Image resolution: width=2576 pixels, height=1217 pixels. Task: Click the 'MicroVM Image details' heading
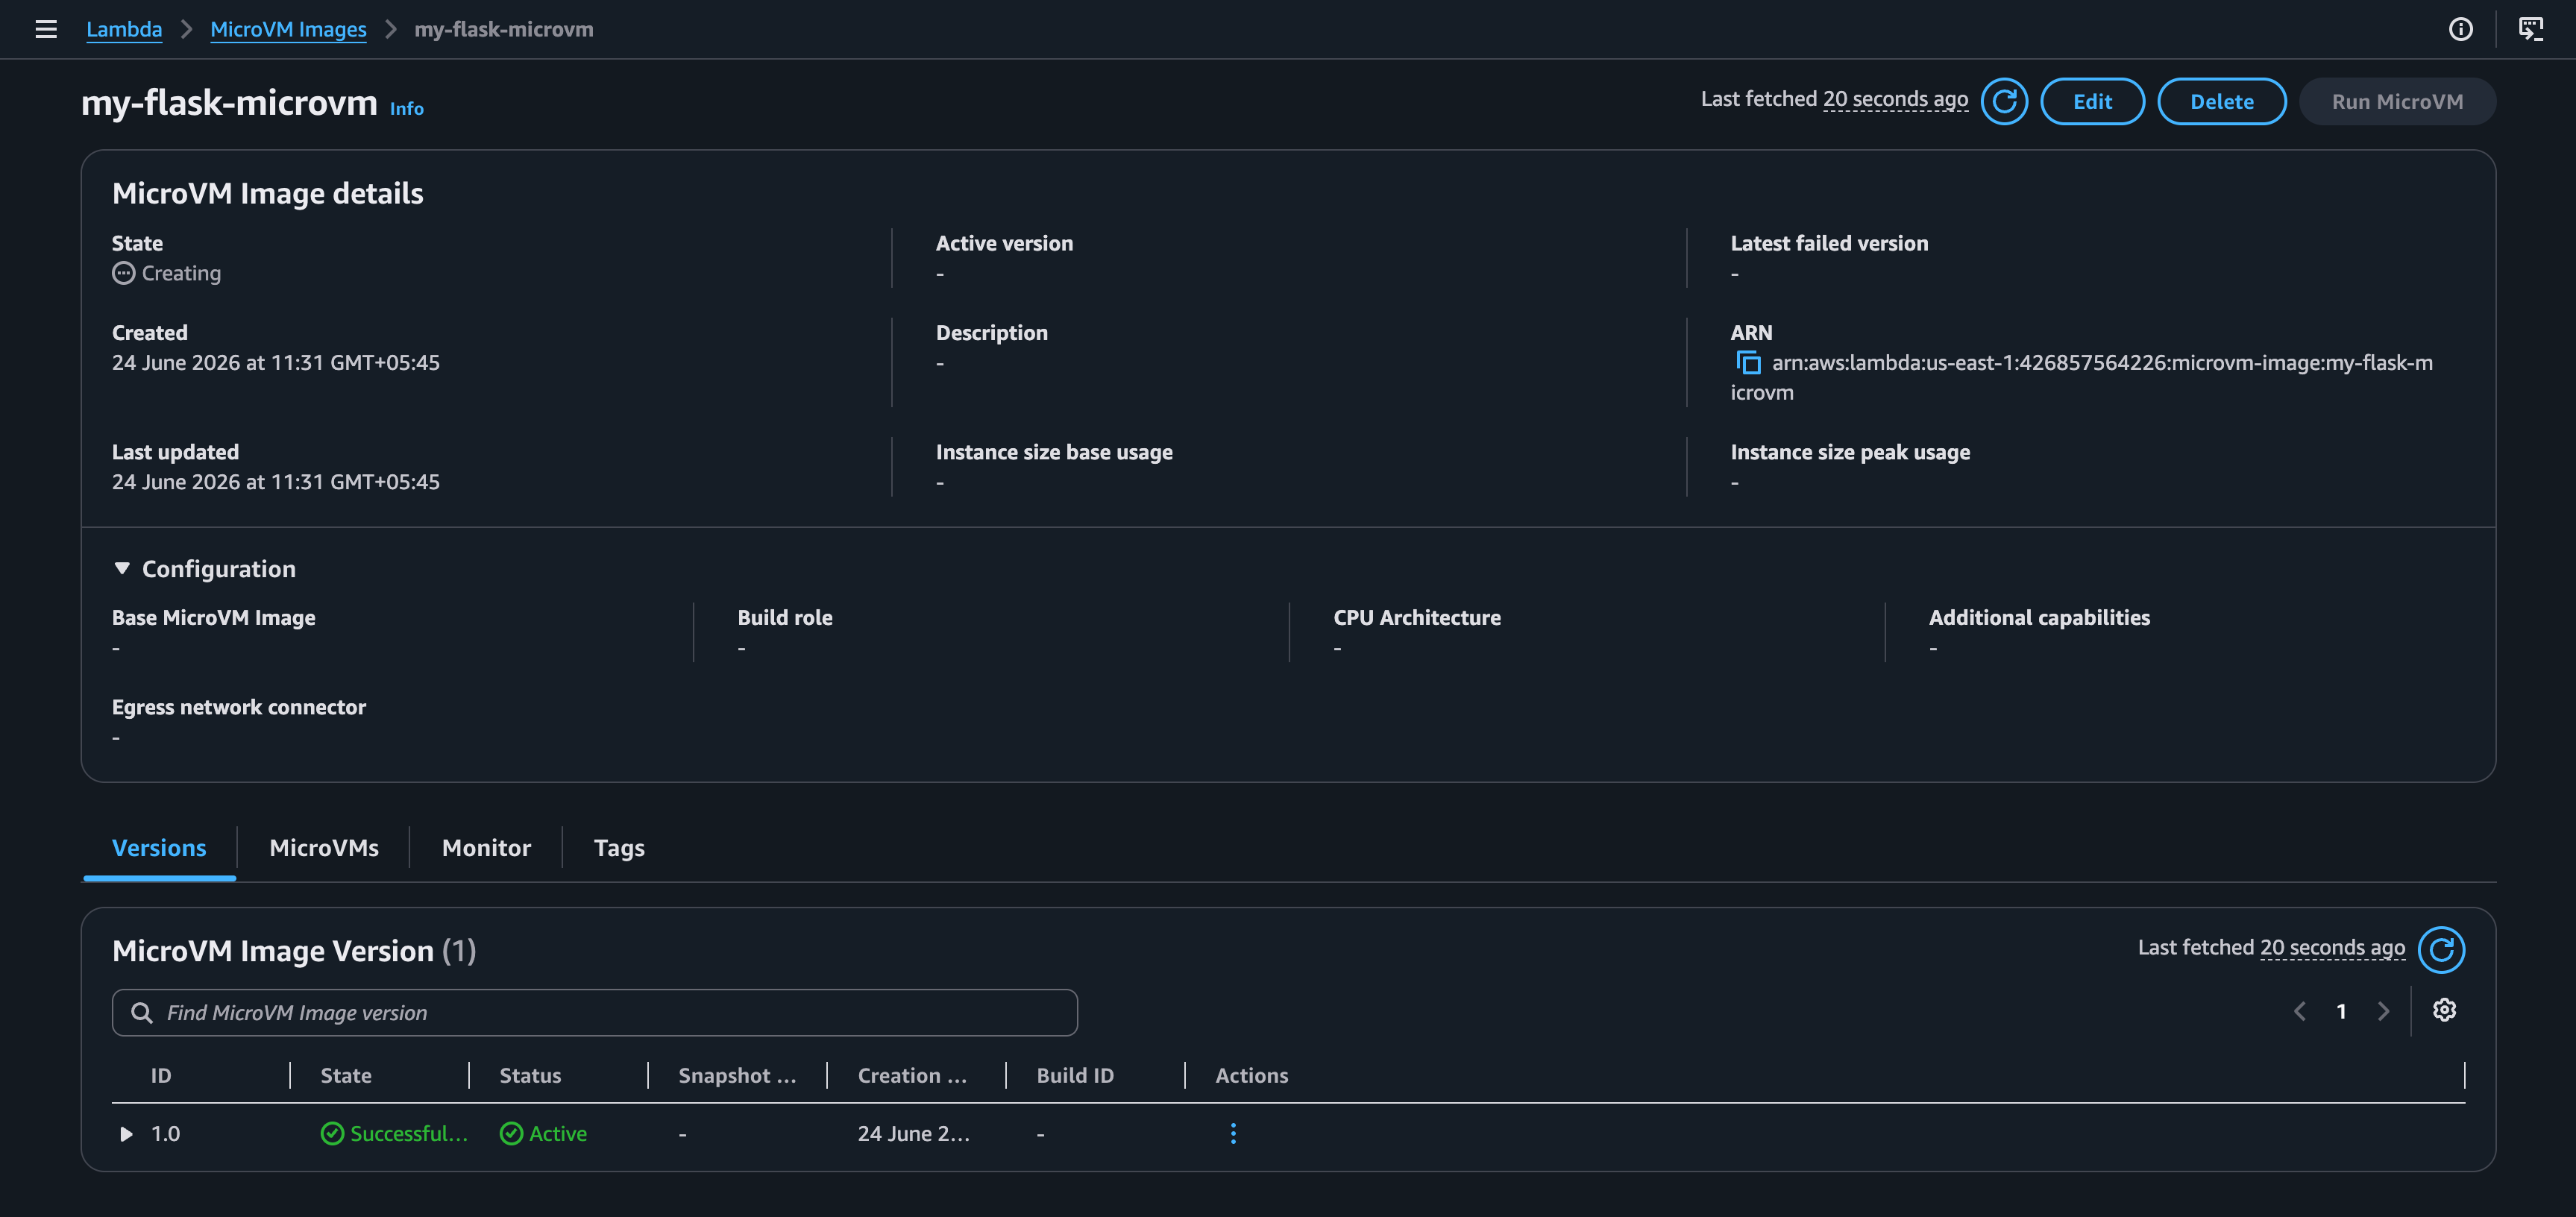[x=267, y=193]
